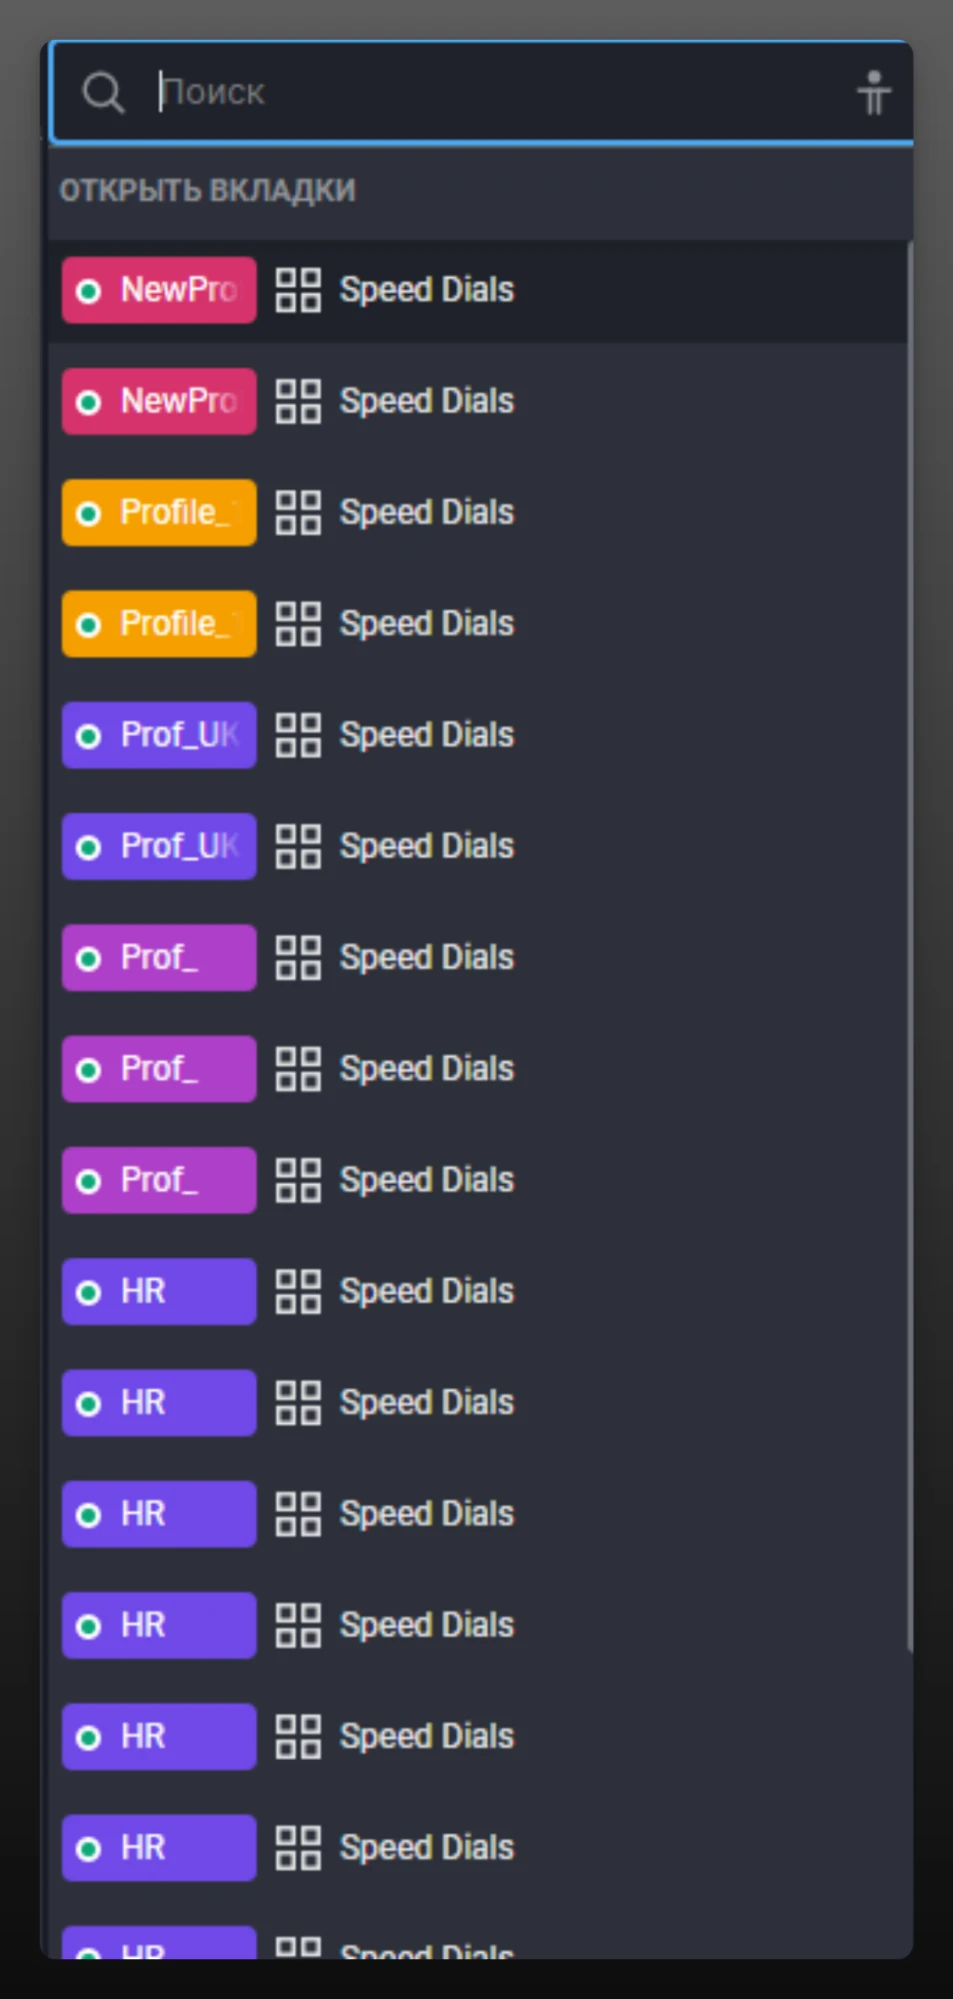Image resolution: width=953 pixels, height=1999 pixels.
Task: Select the first Prof_UK purple badge
Action: coord(159,735)
